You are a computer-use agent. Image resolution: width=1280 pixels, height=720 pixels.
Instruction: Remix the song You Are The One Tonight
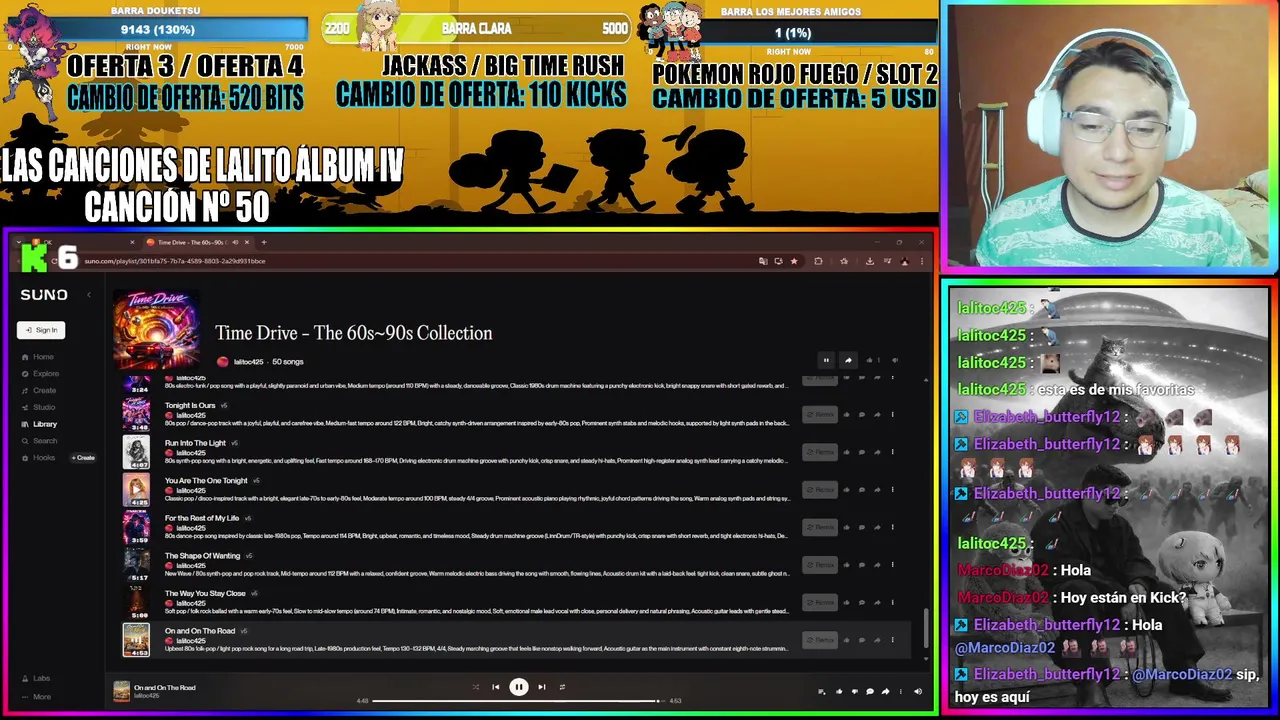click(820, 489)
